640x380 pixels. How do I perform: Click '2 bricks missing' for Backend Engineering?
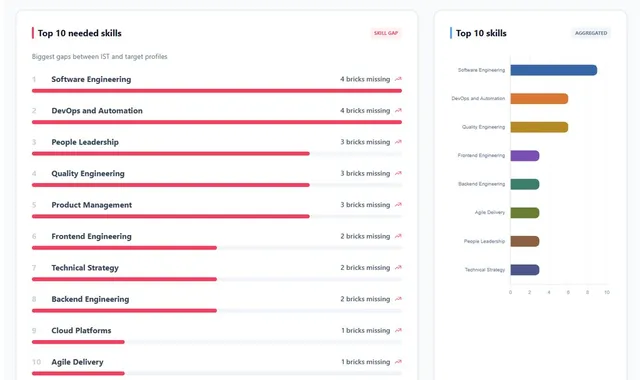tap(365, 299)
